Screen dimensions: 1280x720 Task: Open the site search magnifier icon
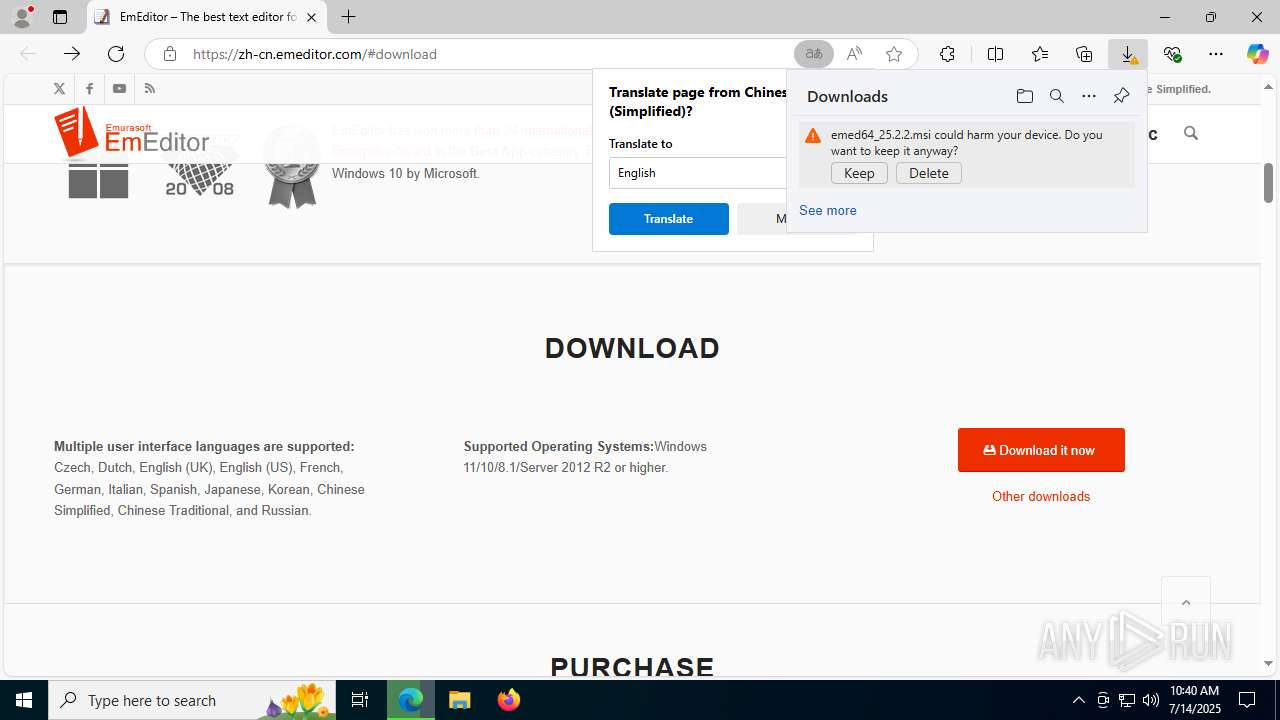point(1190,133)
